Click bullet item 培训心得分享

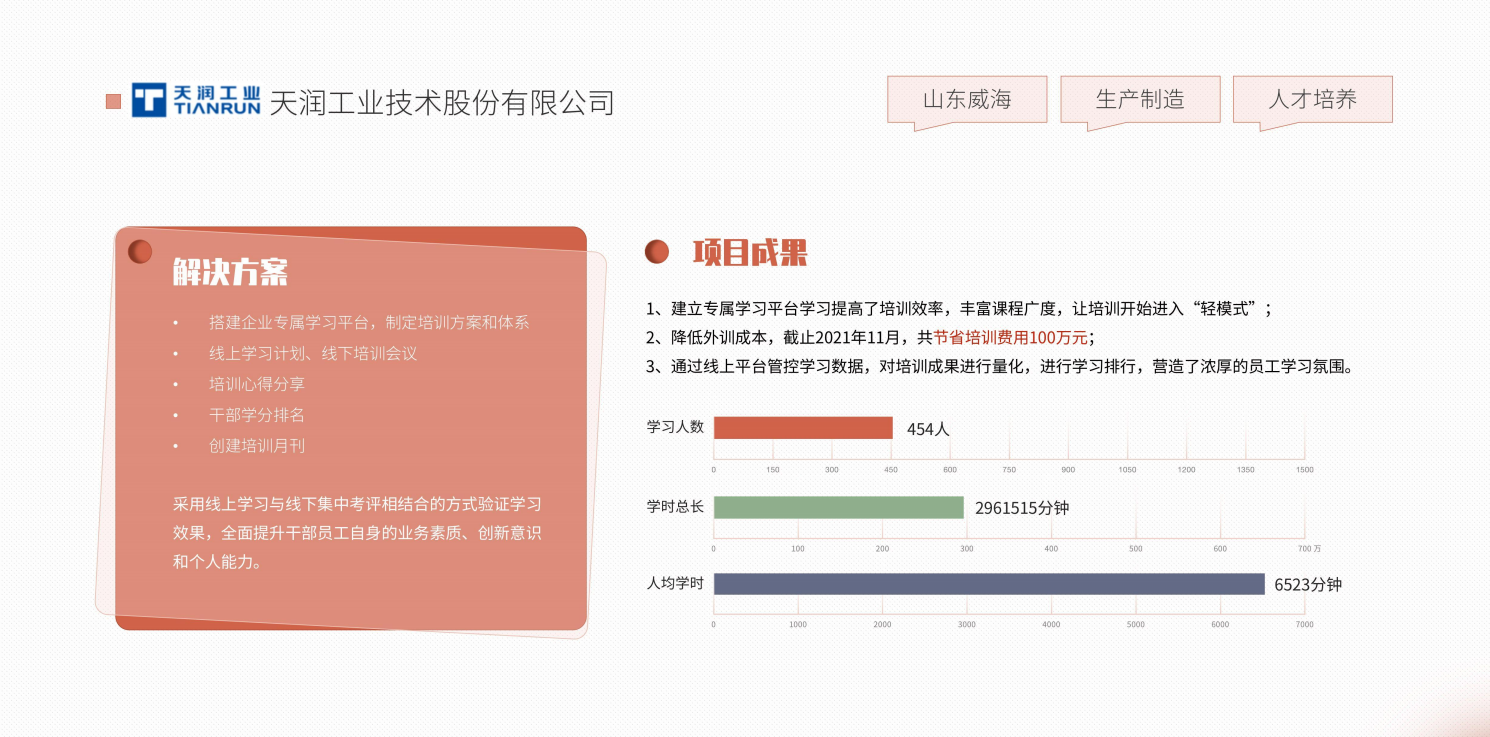(x=256, y=384)
